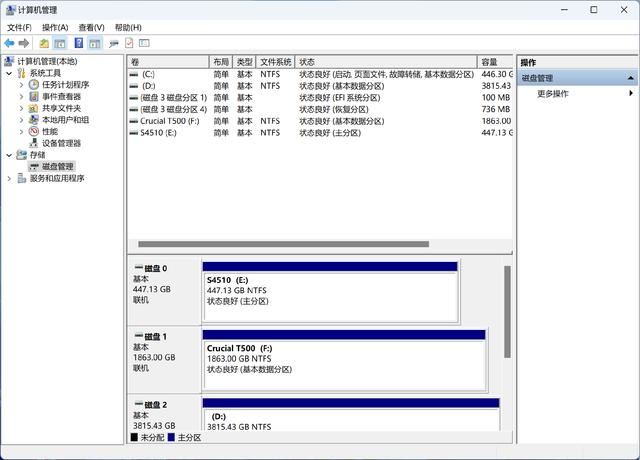Open 任务计划程序 in the tree
The height and width of the screenshot is (460, 640).
coord(65,85)
